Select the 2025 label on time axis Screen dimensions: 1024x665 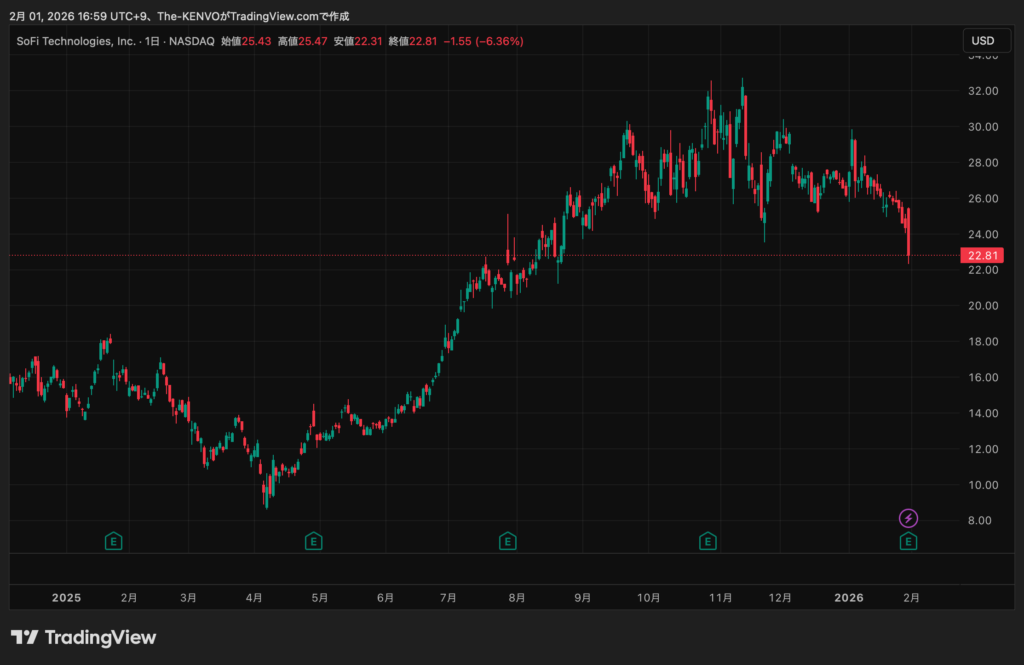click(x=66, y=598)
